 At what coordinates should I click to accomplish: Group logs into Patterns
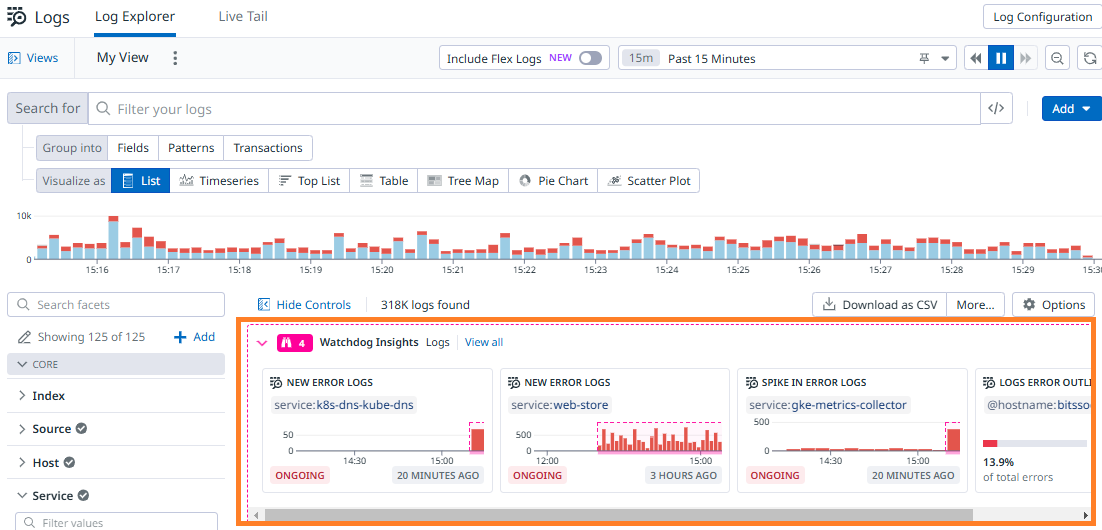(x=191, y=148)
